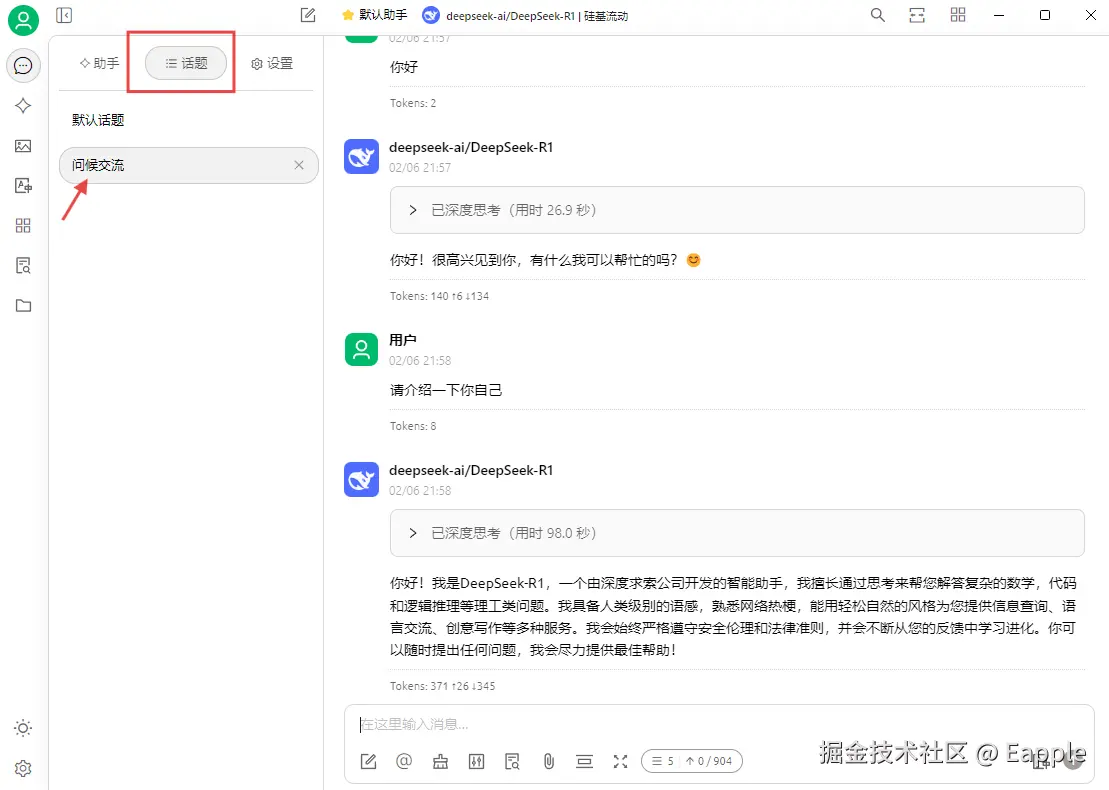Open the translate sidebar icon
The image size is (1109, 790).
click(23, 185)
